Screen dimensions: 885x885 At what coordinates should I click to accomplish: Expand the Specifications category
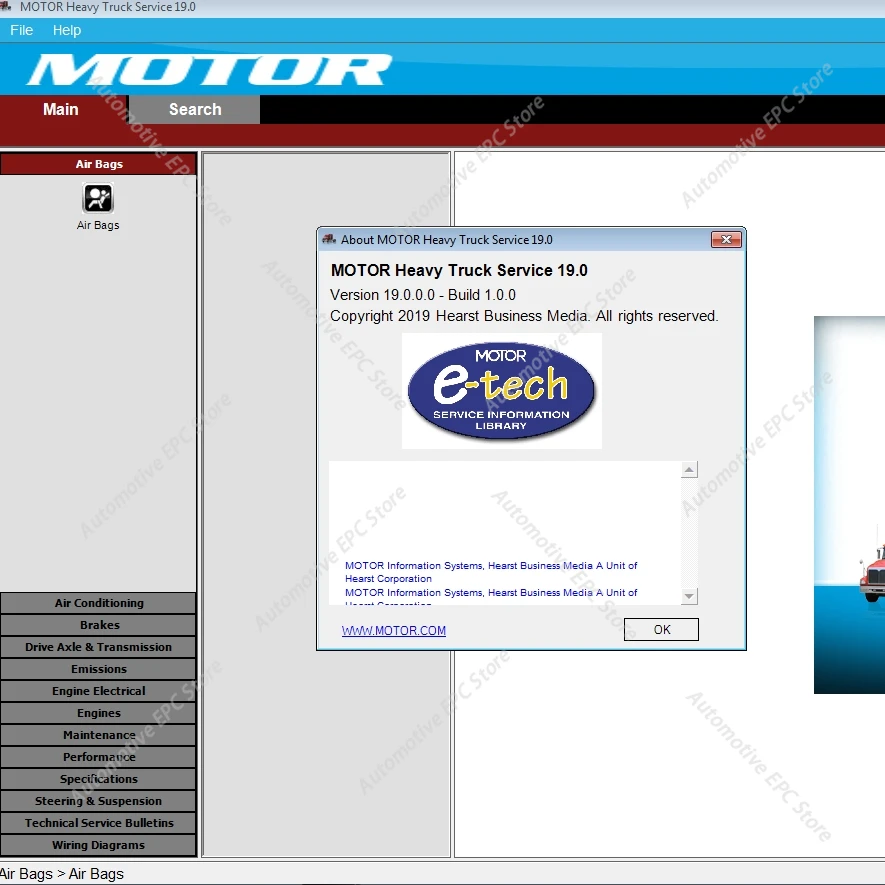[x=99, y=779]
